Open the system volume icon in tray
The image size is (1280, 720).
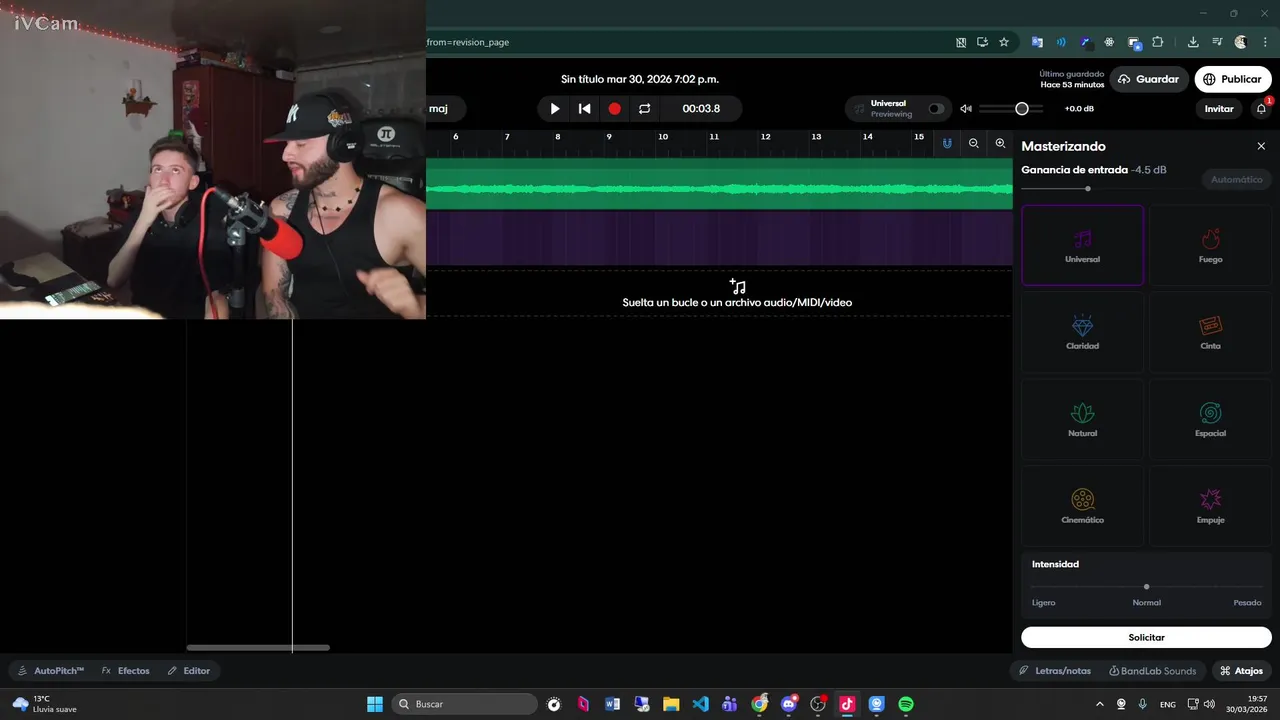(x=1209, y=704)
